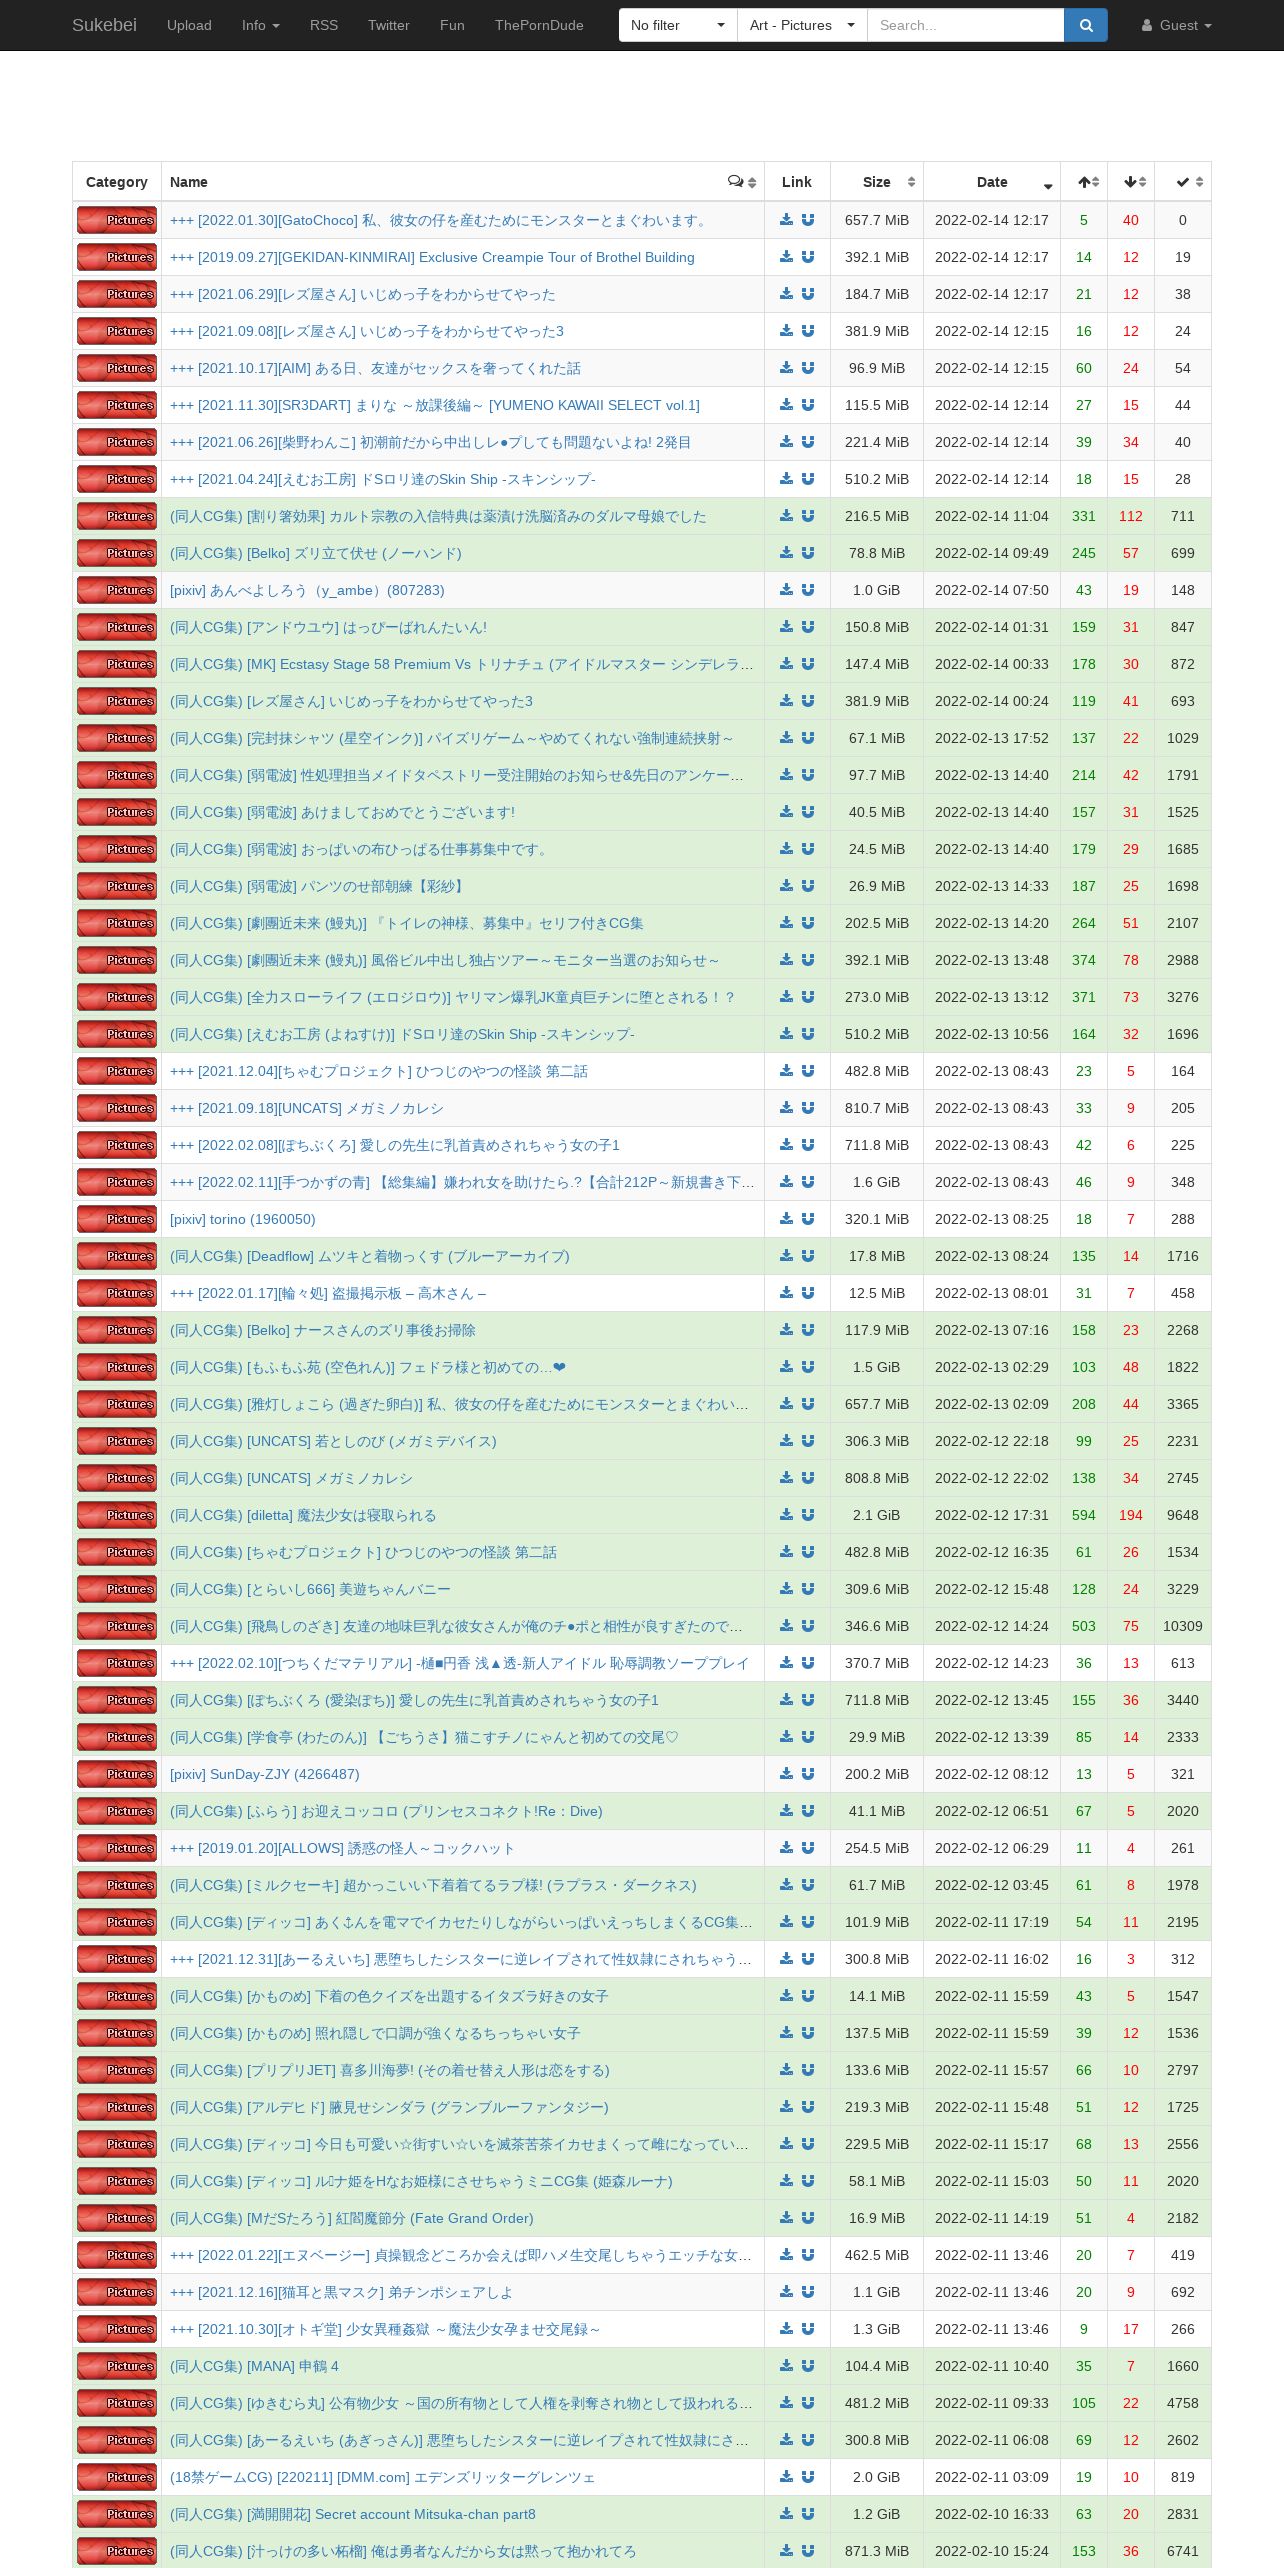Click the 871.3 MiB size cell
1284x2568 pixels.
click(877, 2551)
